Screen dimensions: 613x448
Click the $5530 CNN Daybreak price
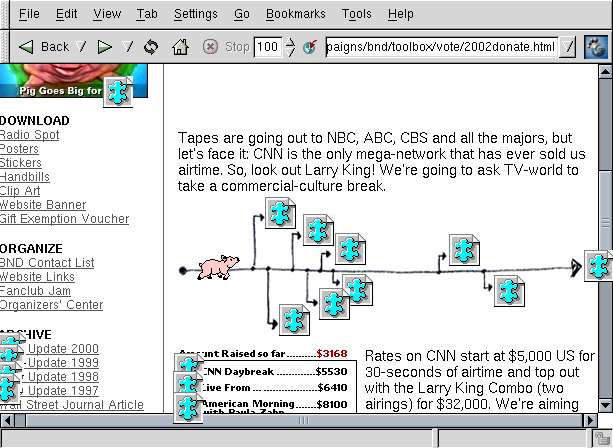tap(332, 371)
